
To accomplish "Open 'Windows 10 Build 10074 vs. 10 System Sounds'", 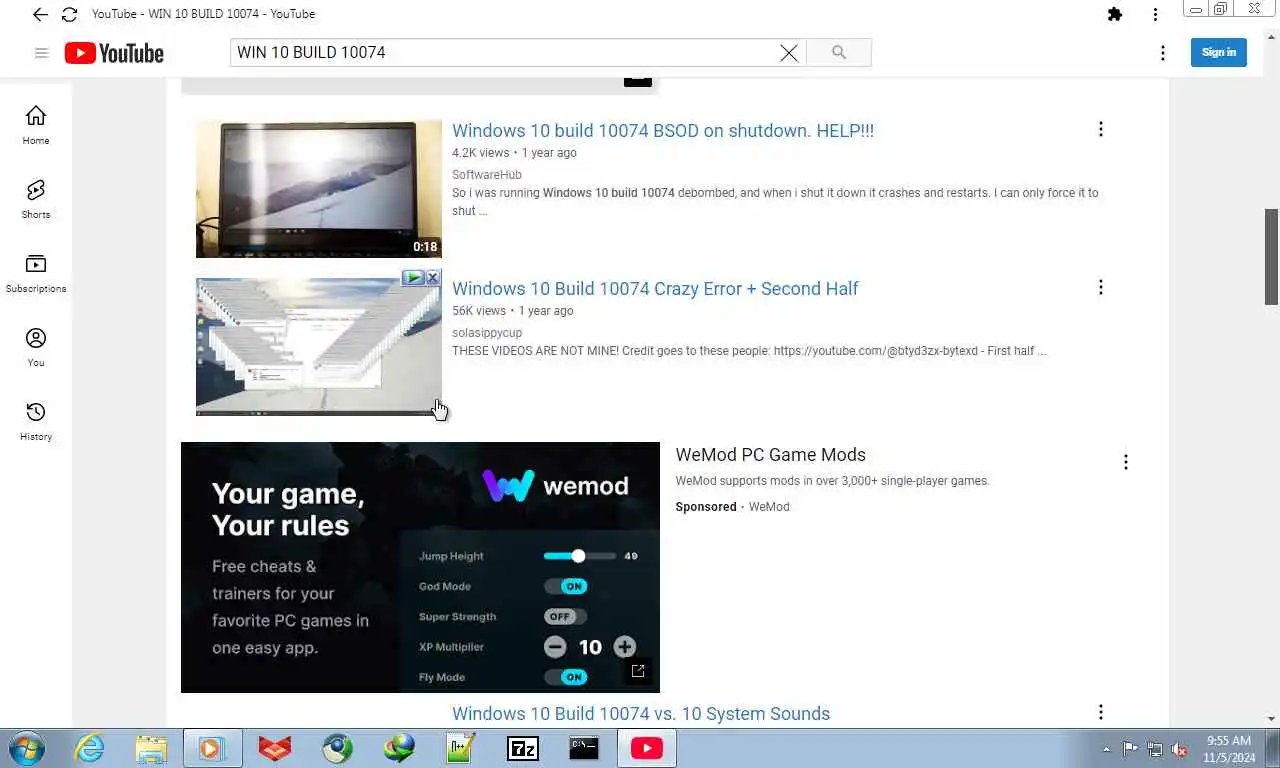I will click(641, 714).
